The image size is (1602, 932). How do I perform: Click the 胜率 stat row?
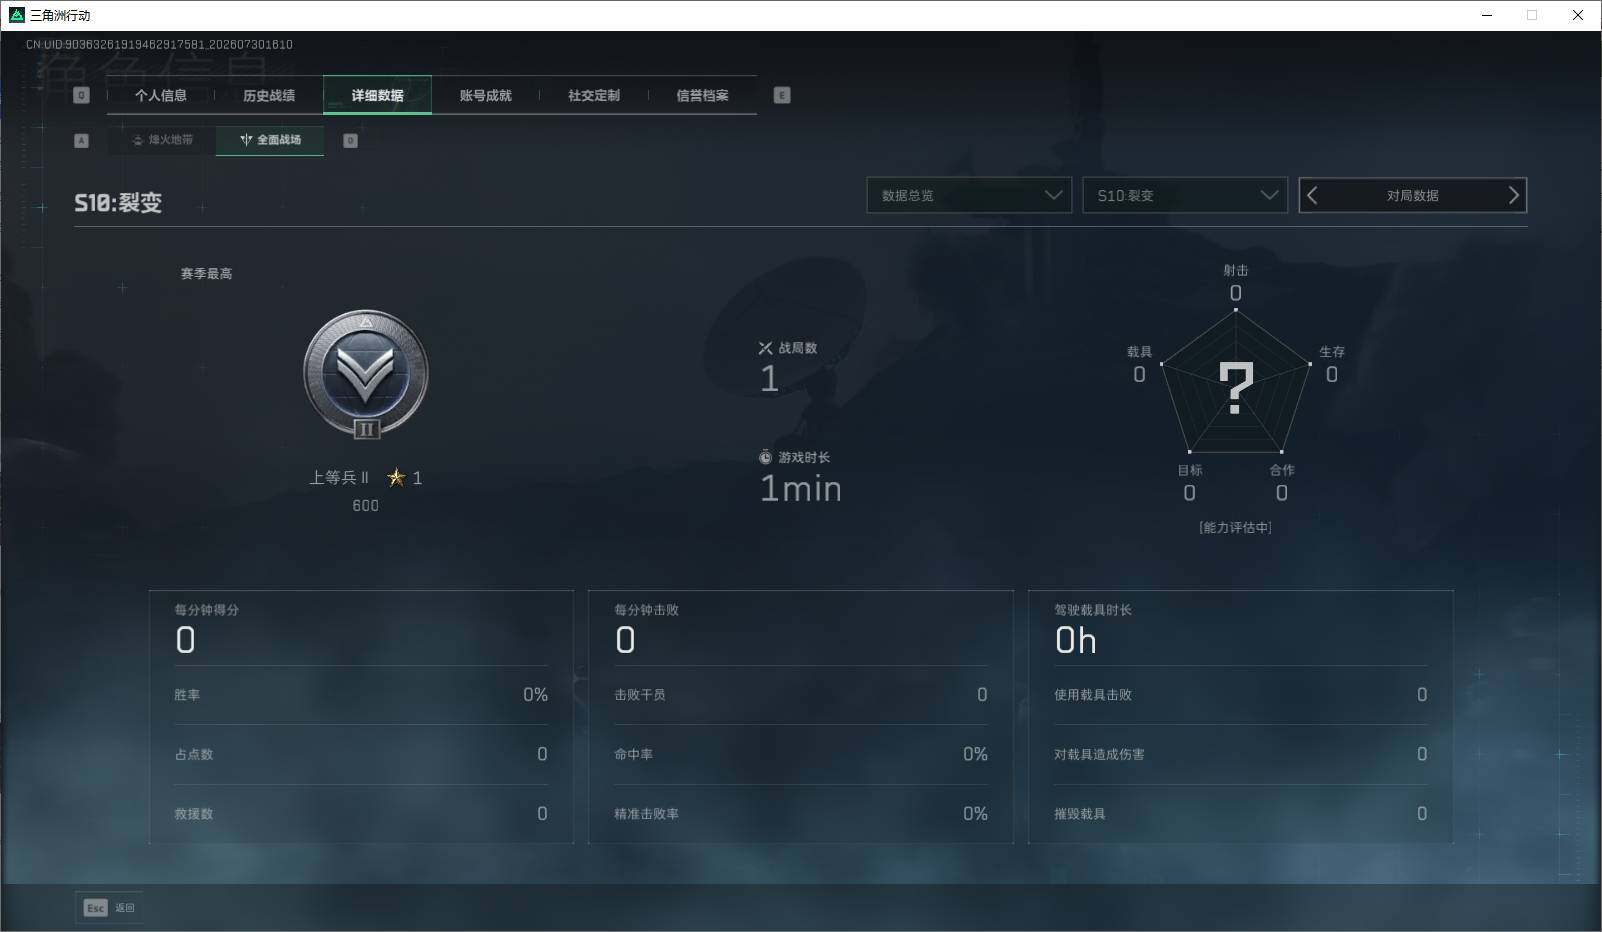(361, 695)
